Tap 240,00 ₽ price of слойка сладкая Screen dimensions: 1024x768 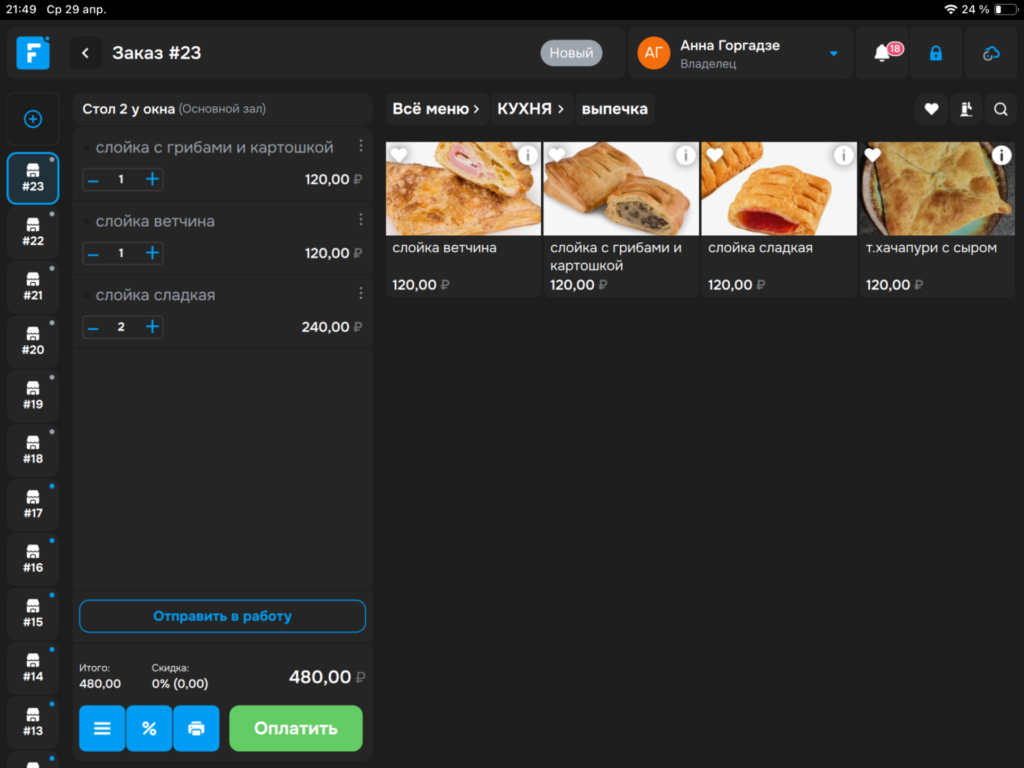click(331, 327)
